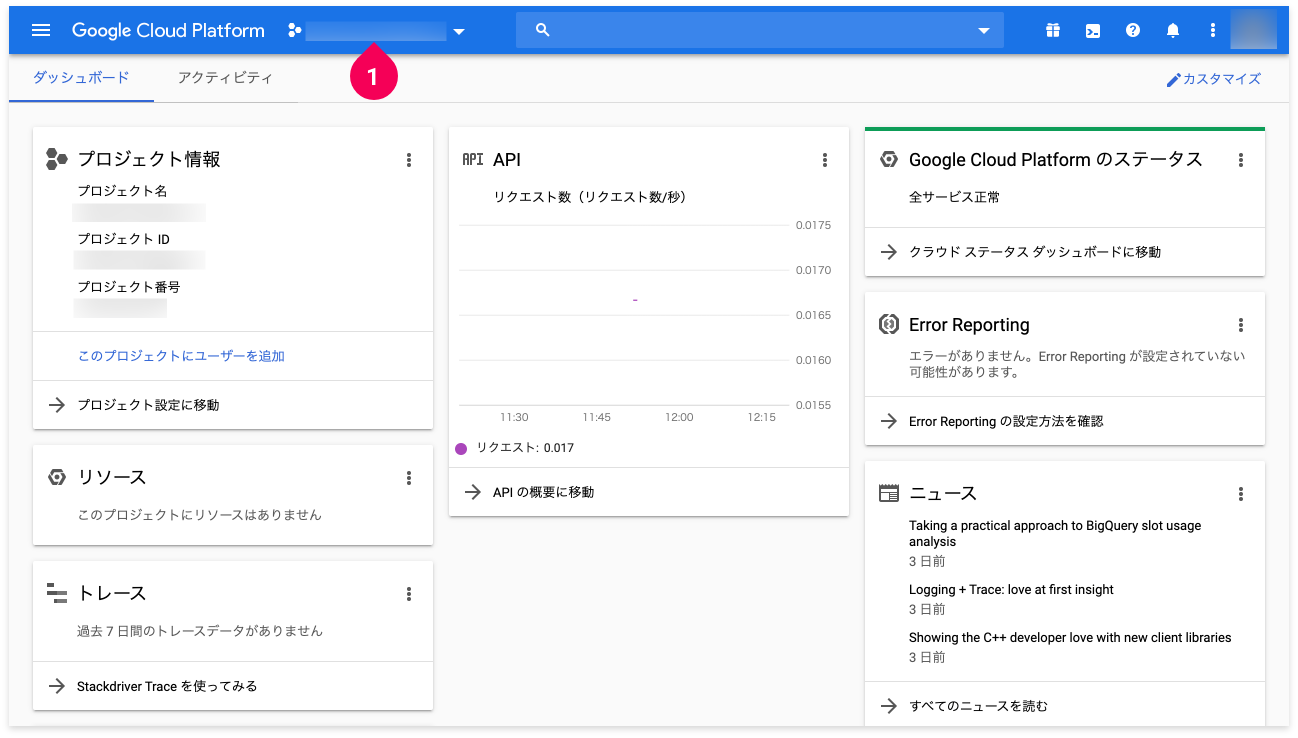The width and height of the screenshot is (1298, 738).
Task: Click the プロジェクト ID label
Action: [x=124, y=239]
